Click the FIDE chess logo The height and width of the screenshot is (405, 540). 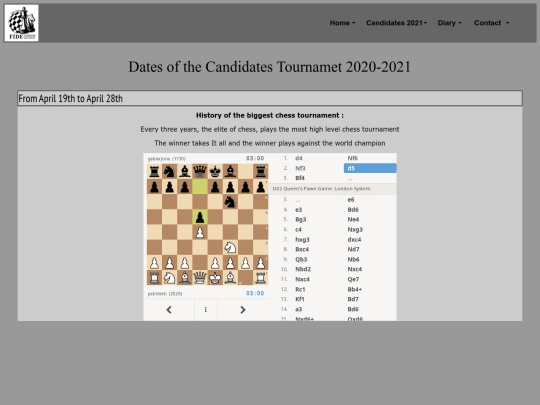coord(21,23)
